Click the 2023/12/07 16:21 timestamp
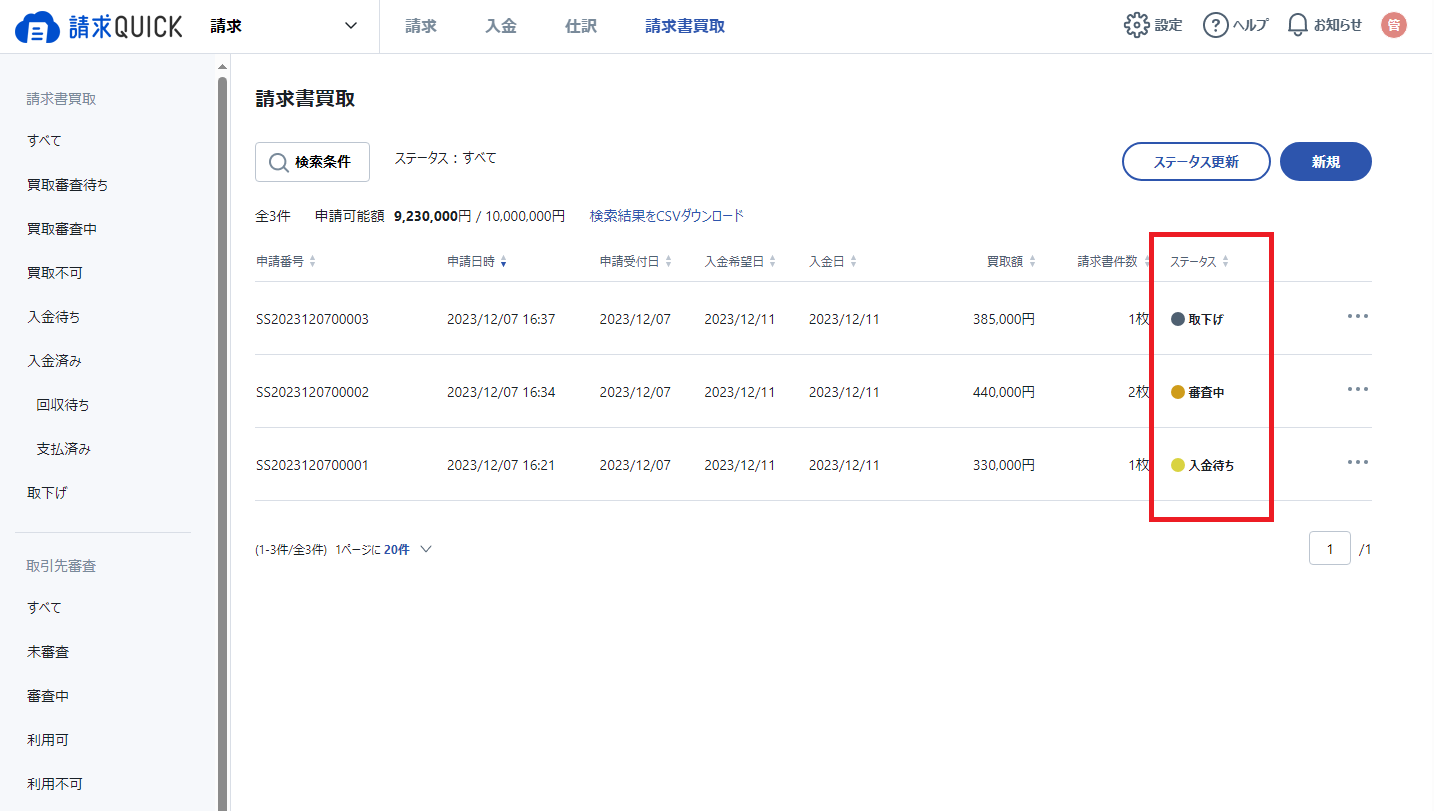Screen dimensions: 1434x811 click(501, 465)
